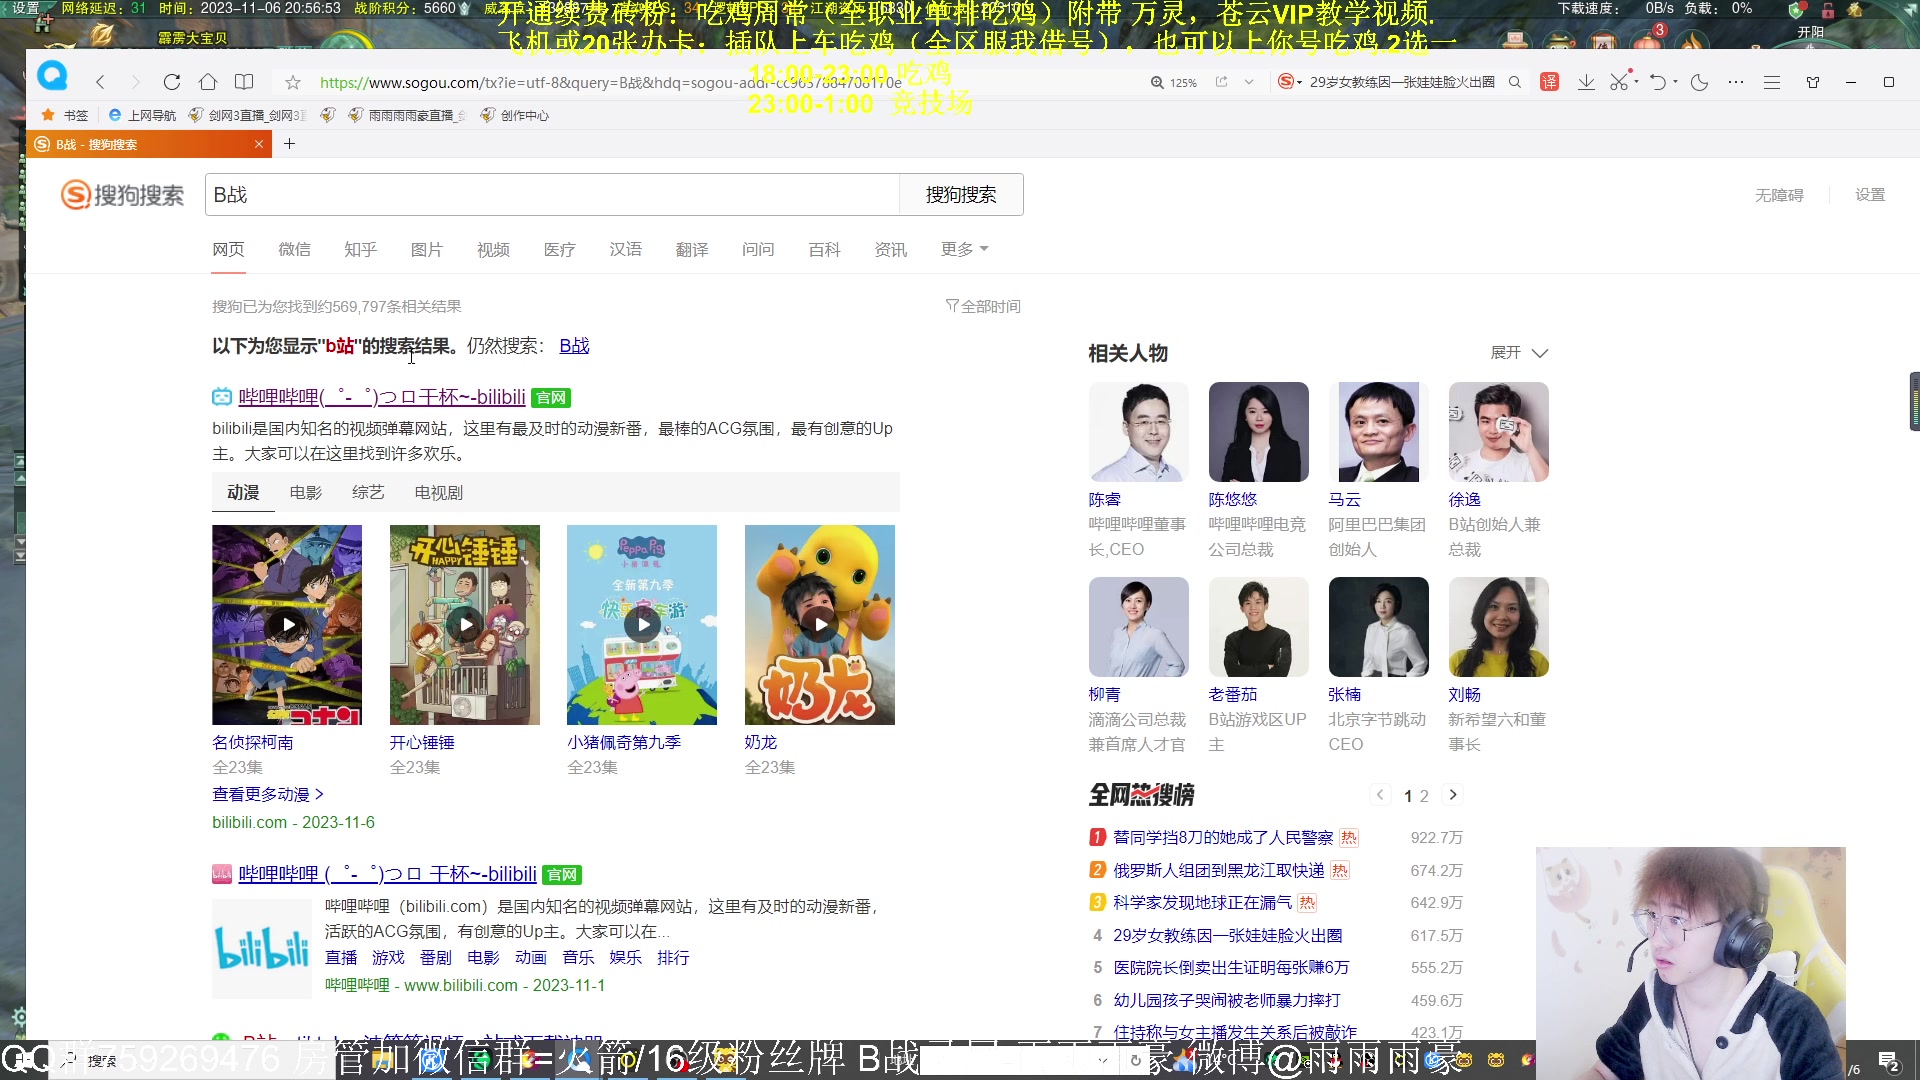Reload the current Sogou page

[x=172, y=82]
